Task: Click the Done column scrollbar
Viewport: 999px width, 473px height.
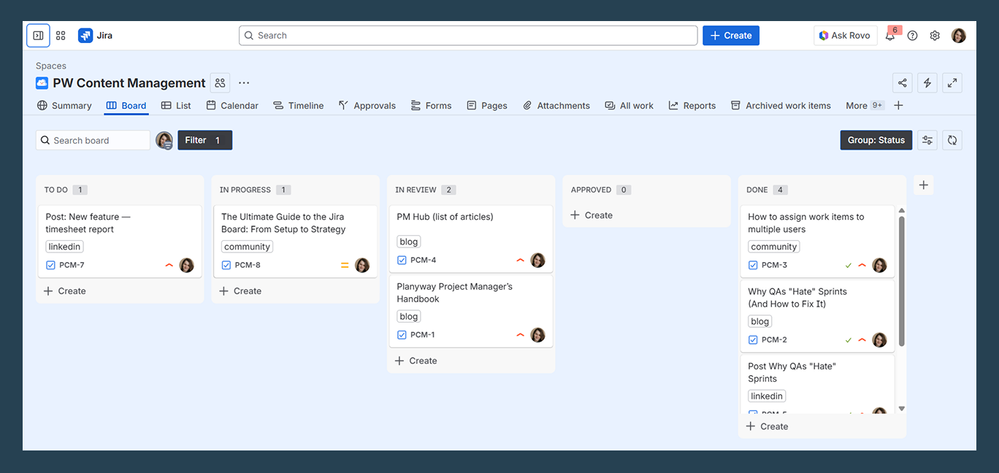Action: [902, 280]
